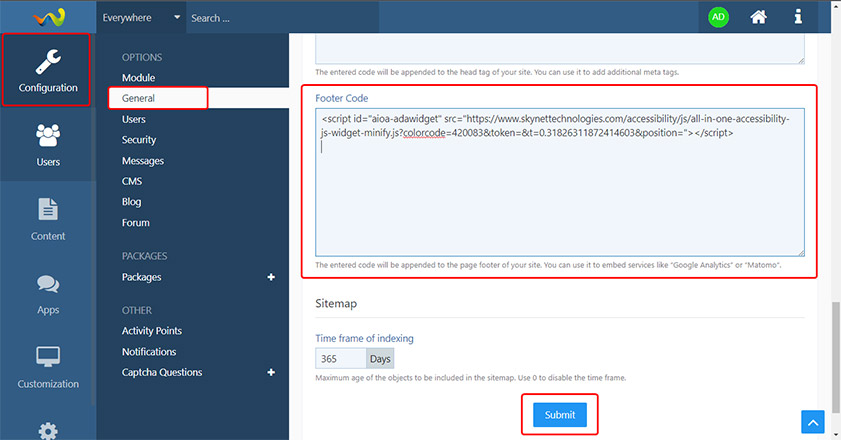Click the gear icon at the sidebar bottom
841x440 pixels.
point(48,431)
